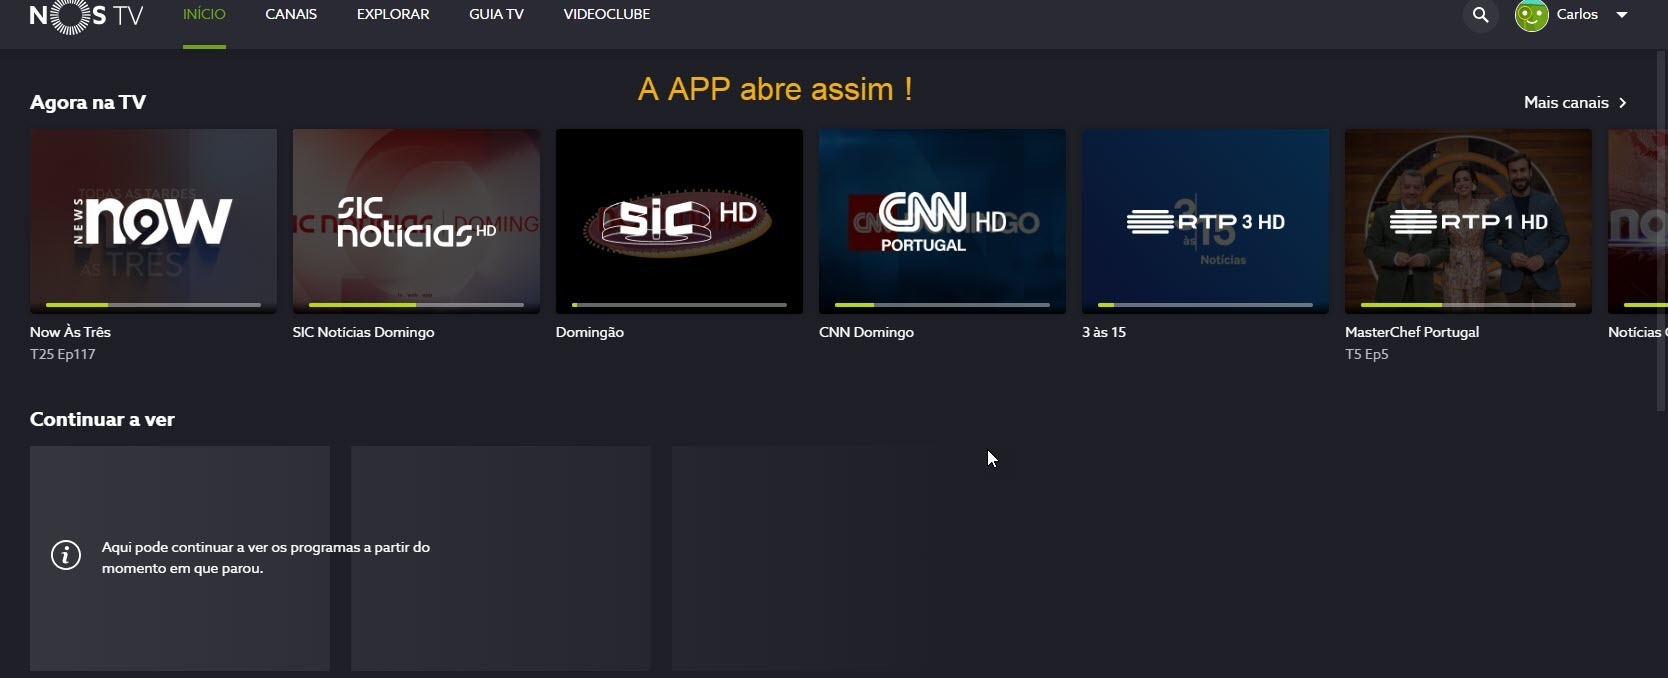The height and width of the screenshot is (678, 1668).
Task: Open the SIC HD channel thumbnail
Action: pos(679,221)
